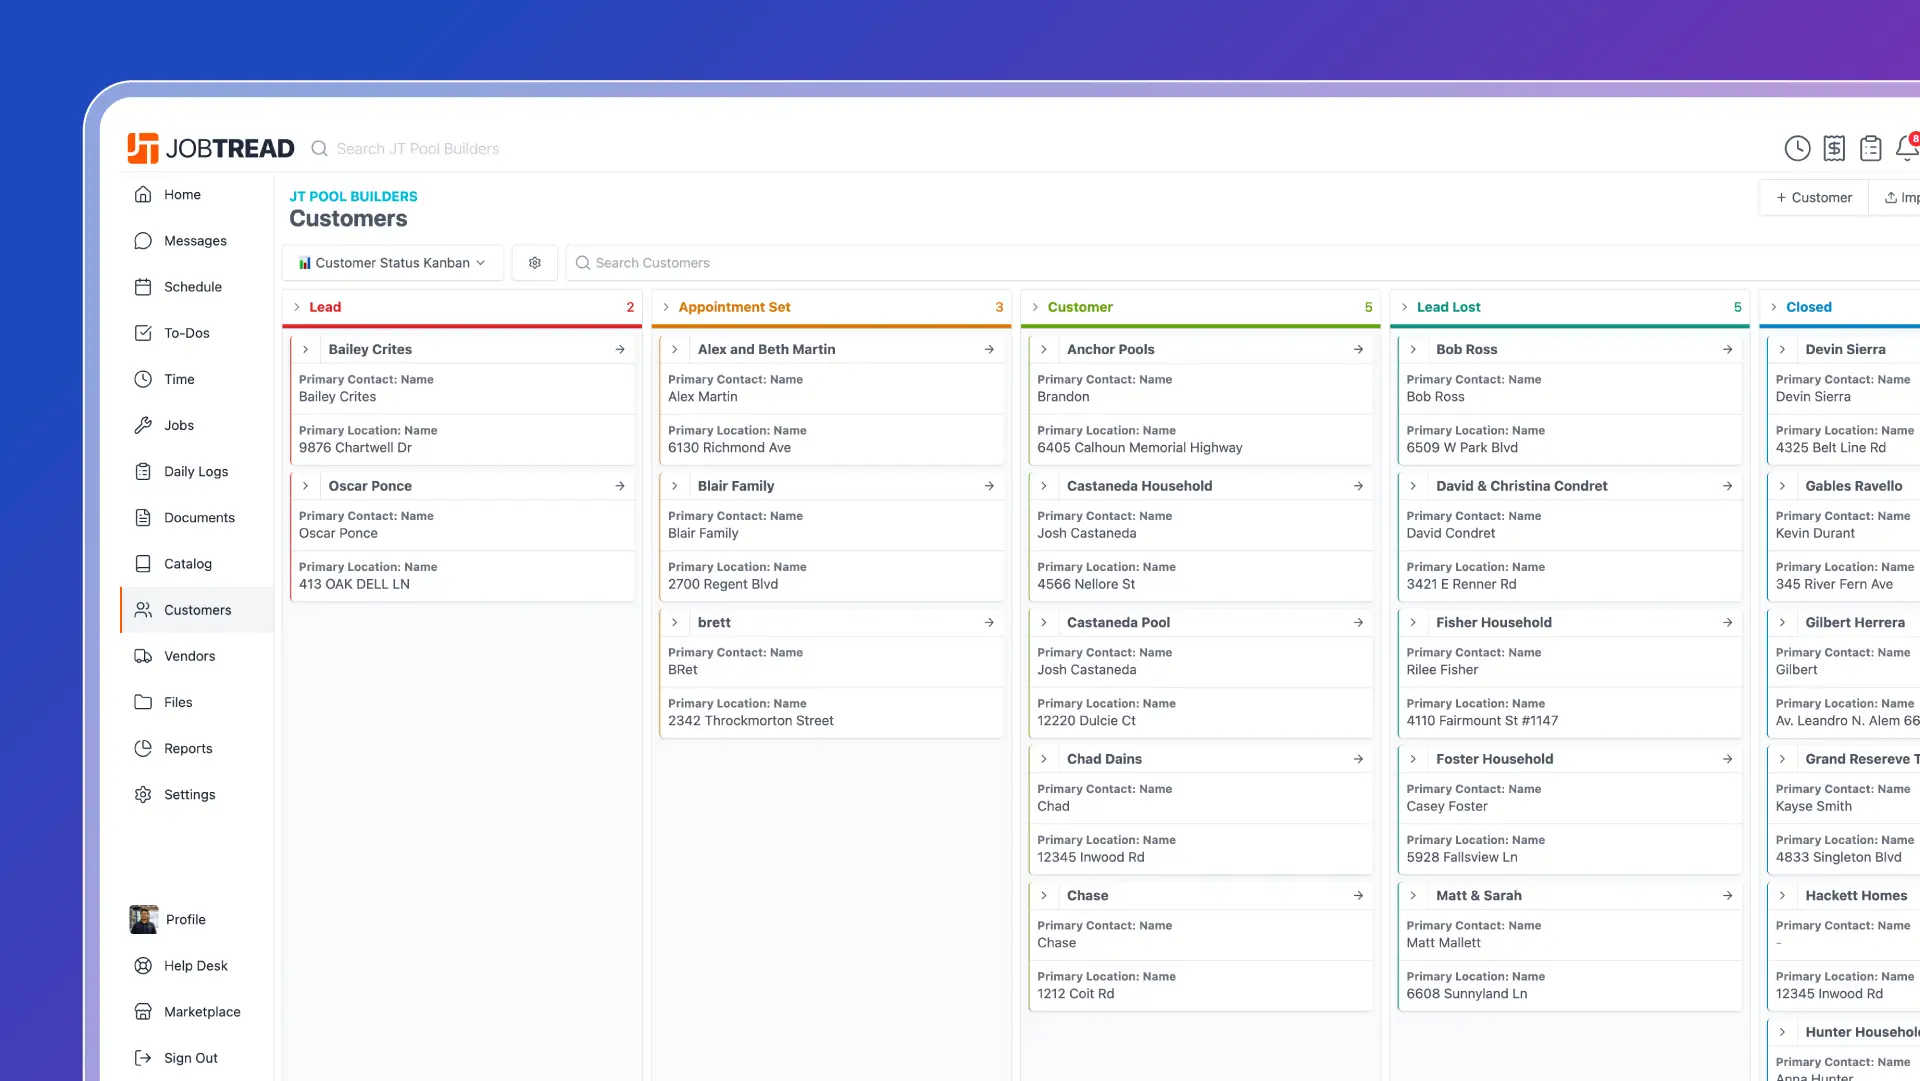This screenshot has width=1920, height=1081.
Task: Open Fisher Household card arrow
Action: pos(1727,622)
